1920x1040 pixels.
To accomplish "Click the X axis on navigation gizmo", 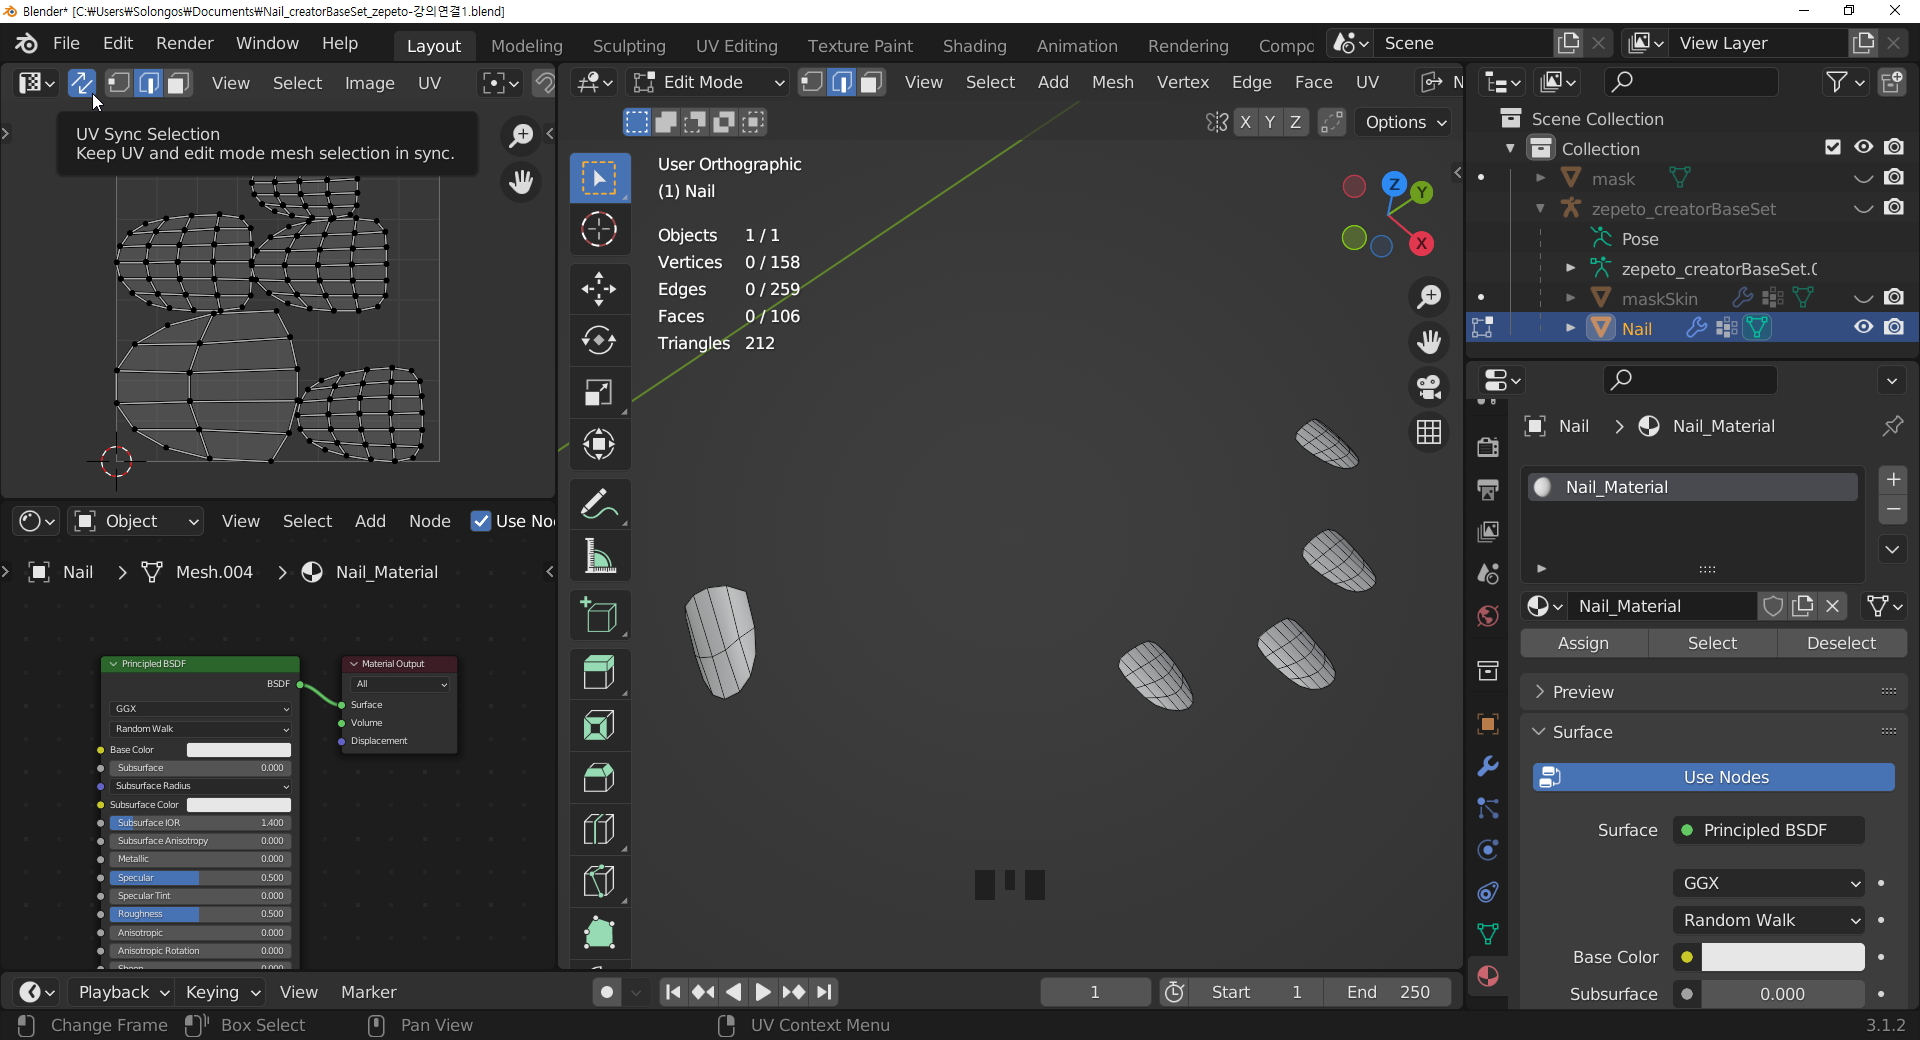I will 1421,243.
